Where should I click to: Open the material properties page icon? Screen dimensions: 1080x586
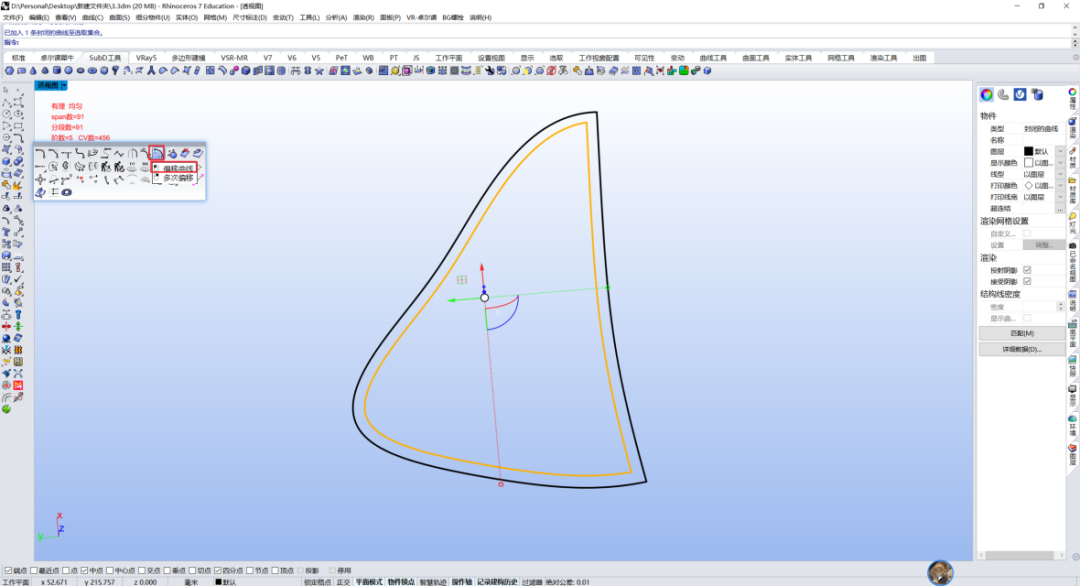click(x=1003, y=95)
